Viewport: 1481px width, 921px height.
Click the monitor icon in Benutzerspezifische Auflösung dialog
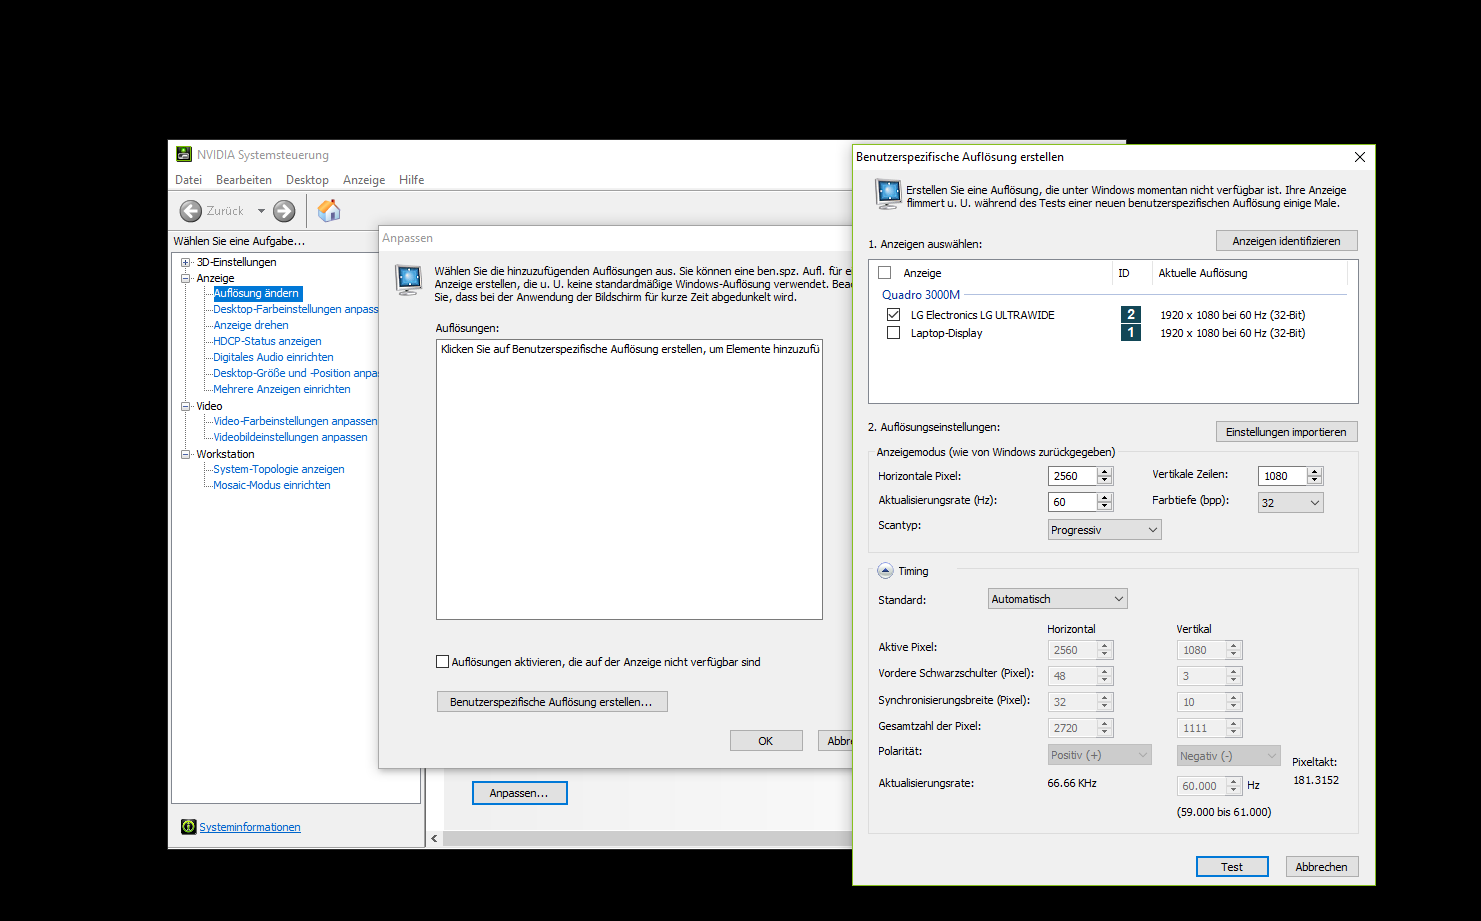pos(888,194)
